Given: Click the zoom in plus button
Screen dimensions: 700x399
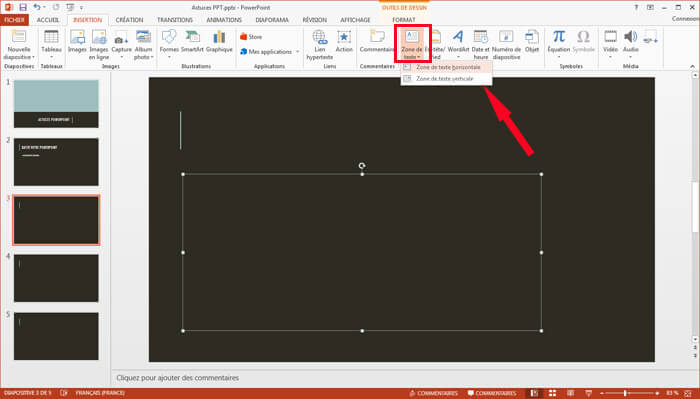Looking at the screenshot, I should coord(657,393).
